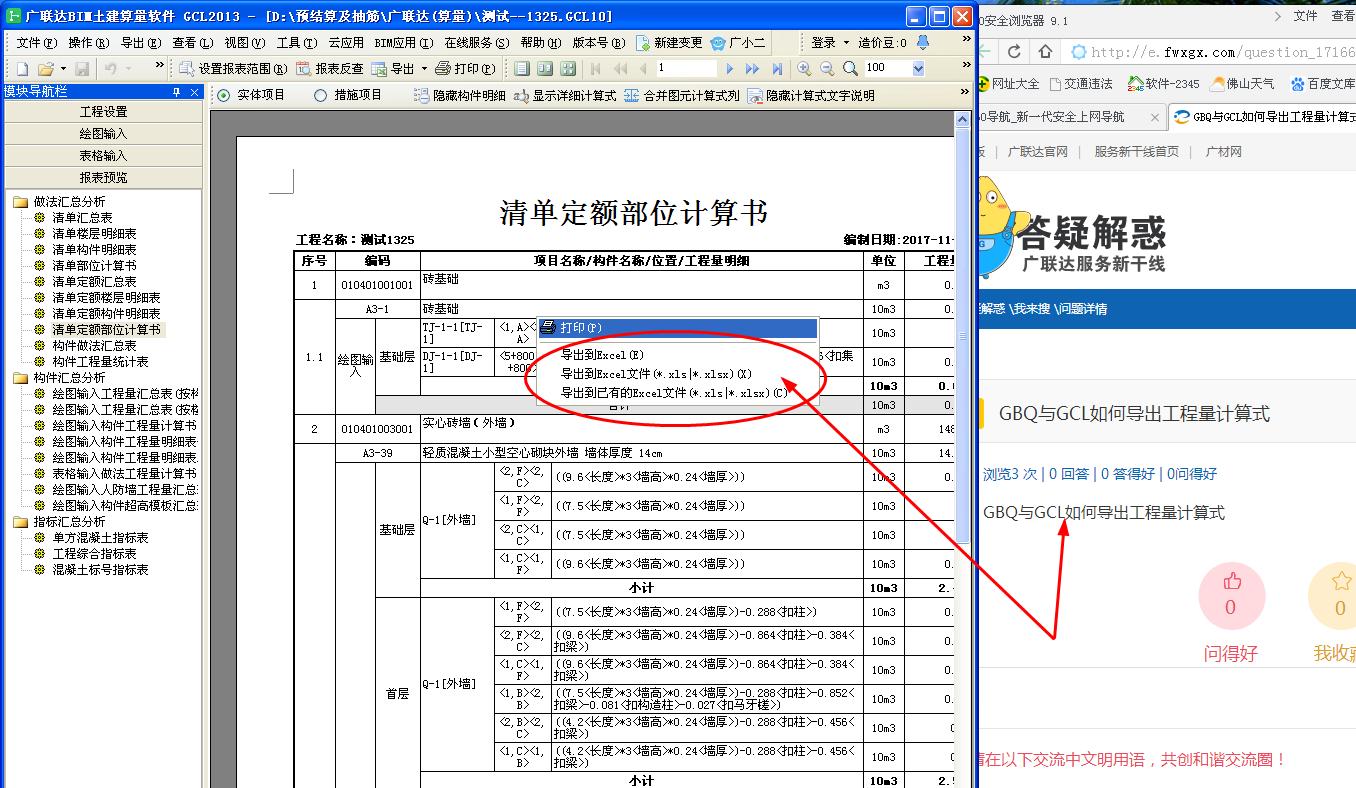Screen dimensions: 1356x788
Task: Toggle 隐藏构件明细 option
Action: point(459,95)
